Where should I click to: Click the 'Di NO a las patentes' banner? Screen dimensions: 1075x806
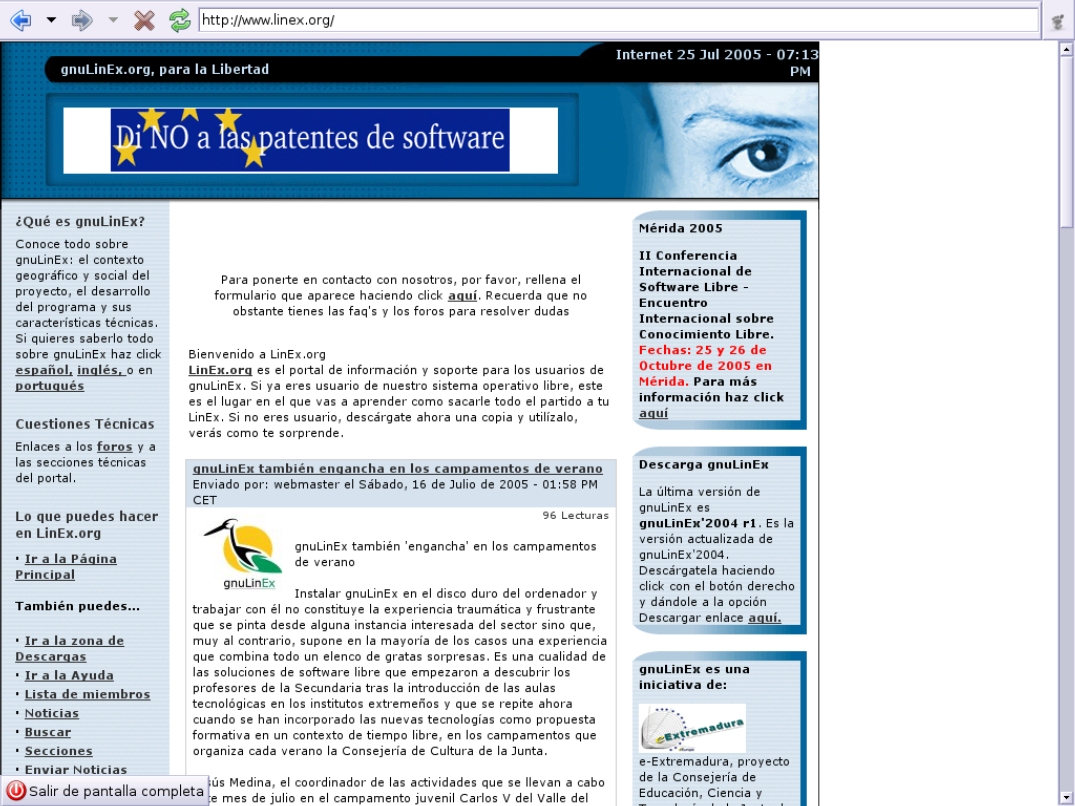(x=310, y=140)
